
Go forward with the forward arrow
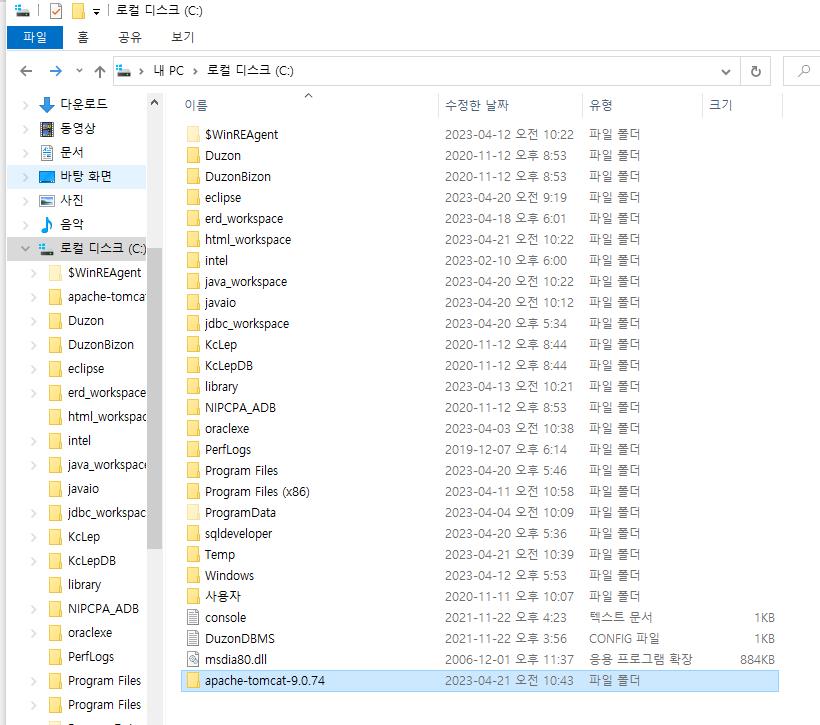coord(55,71)
